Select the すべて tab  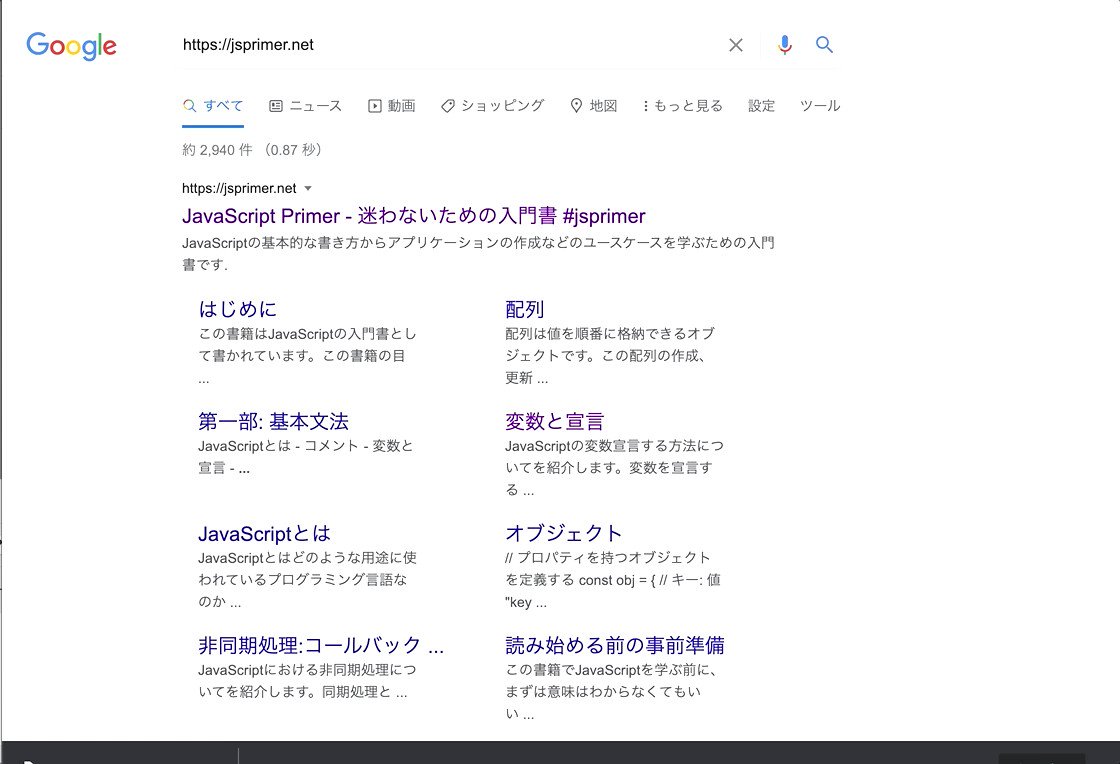tap(213, 106)
